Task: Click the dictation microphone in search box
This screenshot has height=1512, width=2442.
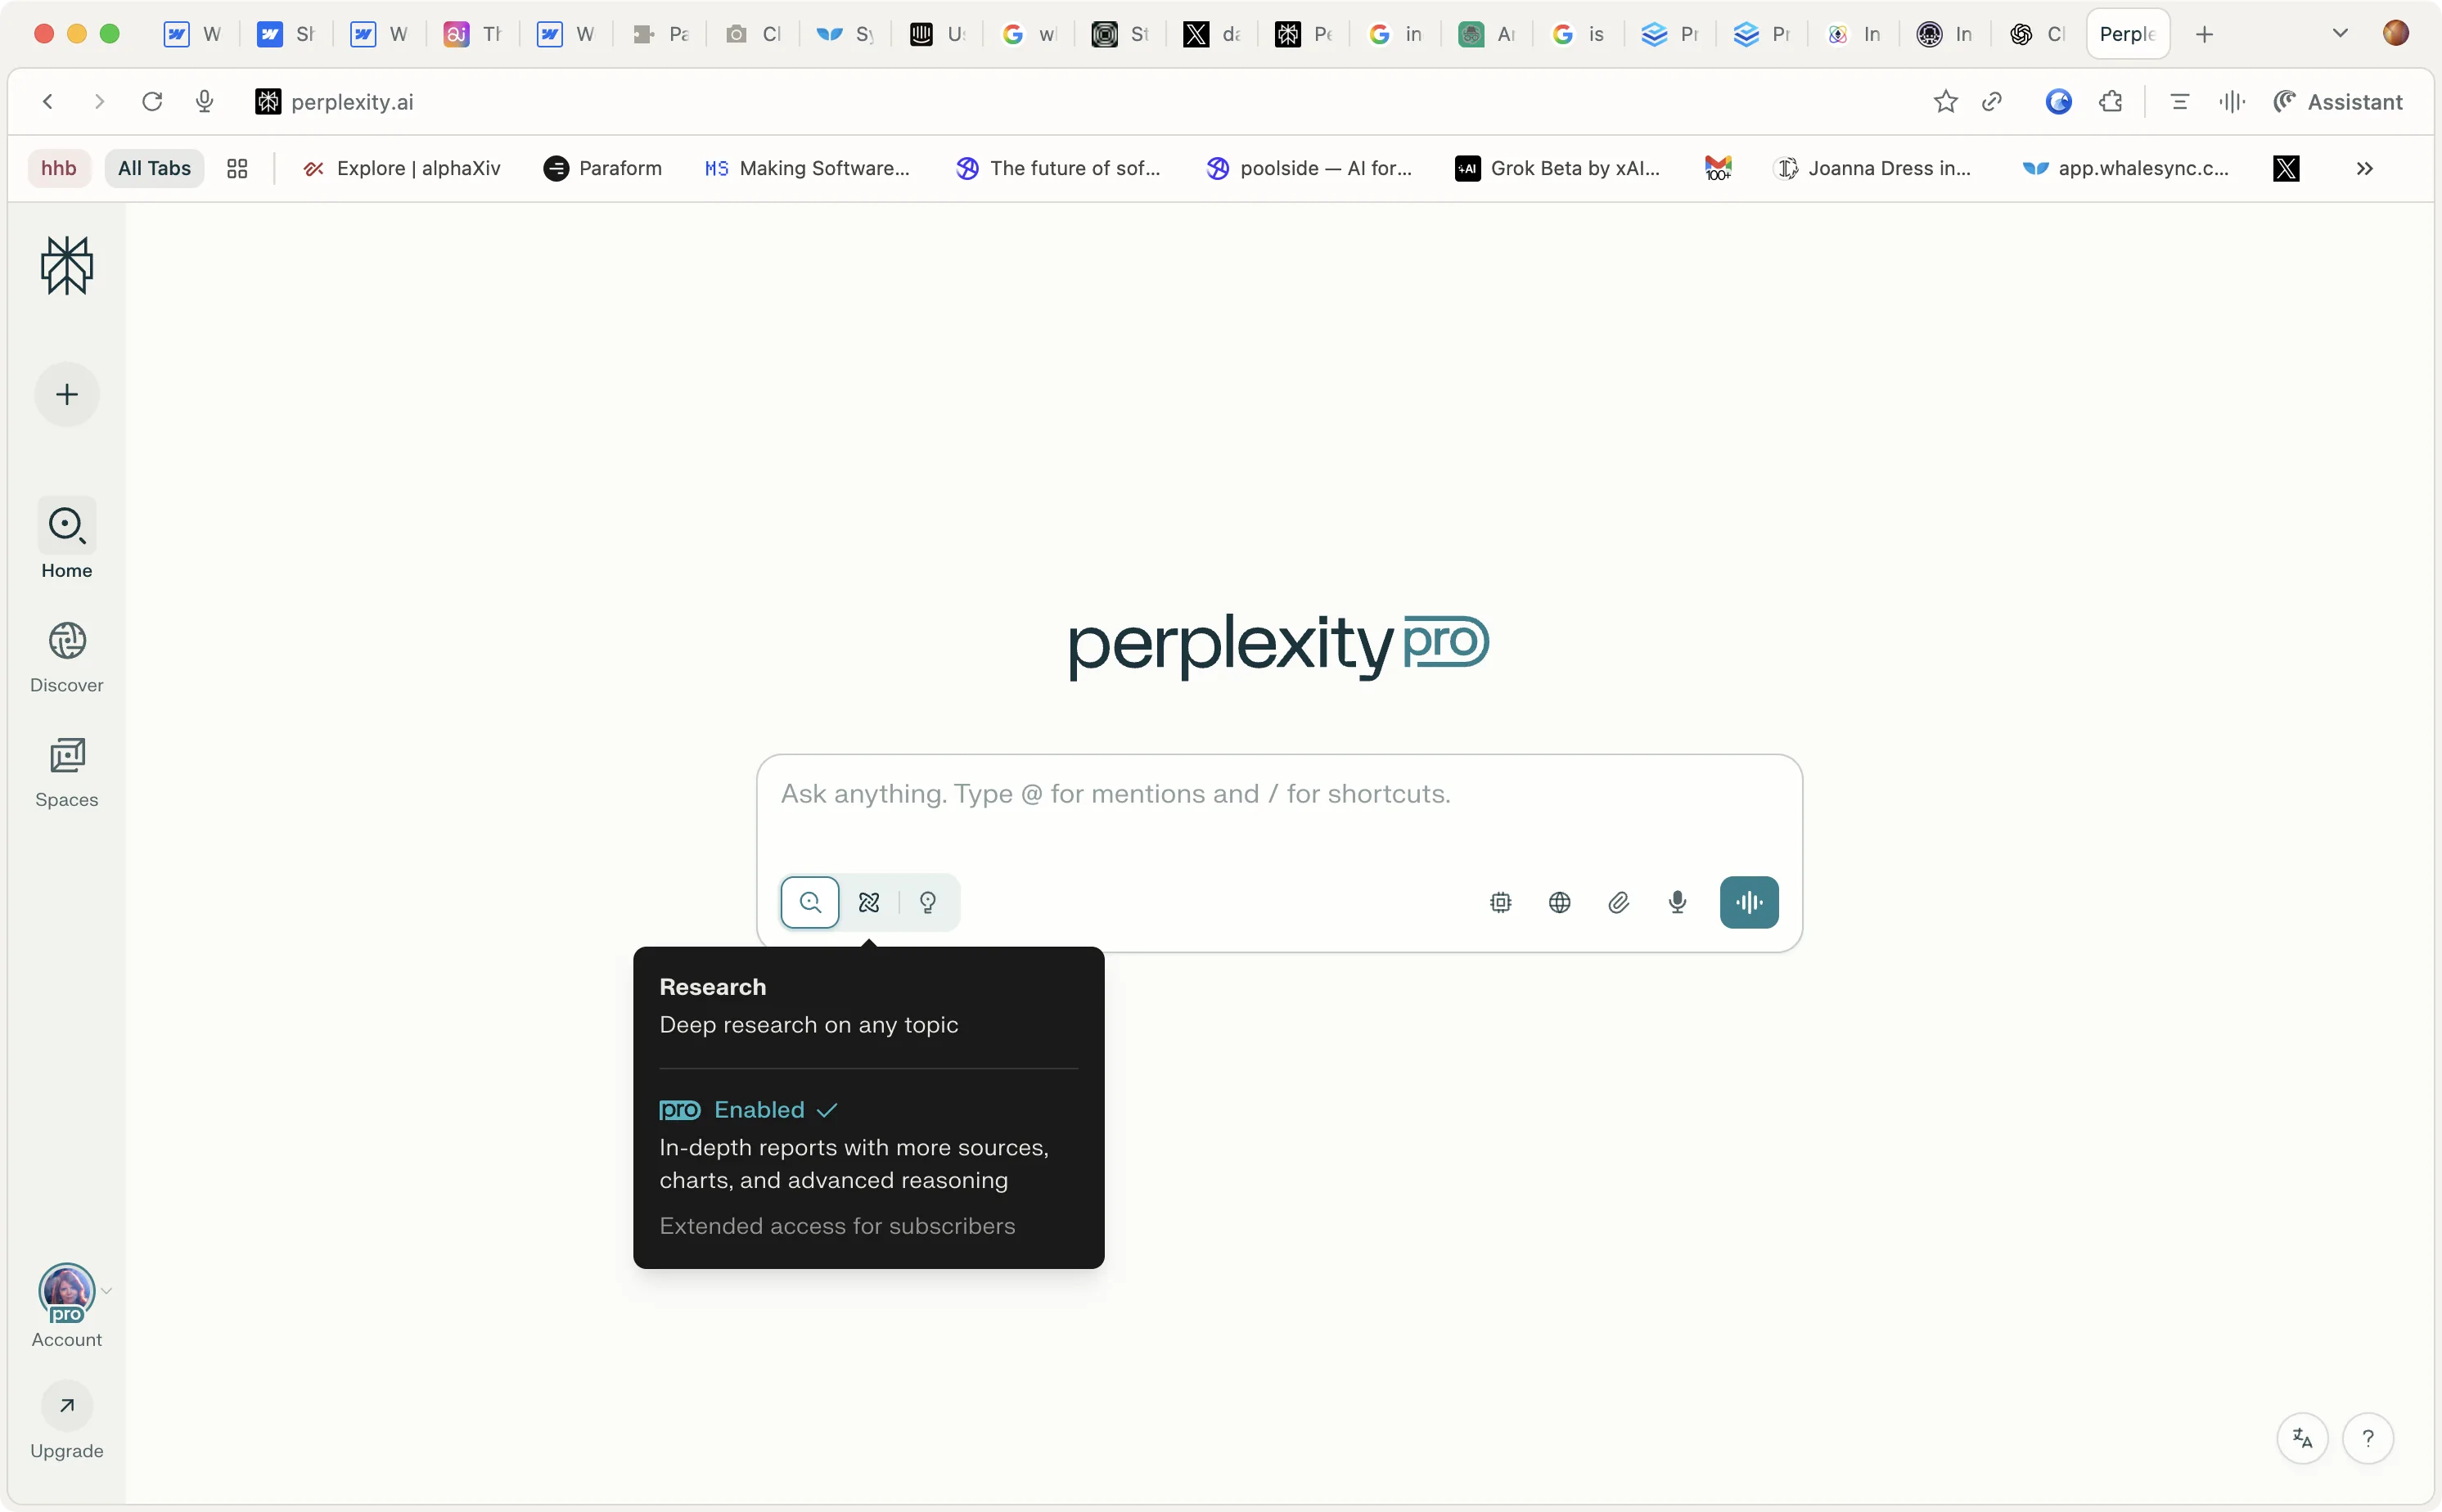Action: [x=1677, y=903]
